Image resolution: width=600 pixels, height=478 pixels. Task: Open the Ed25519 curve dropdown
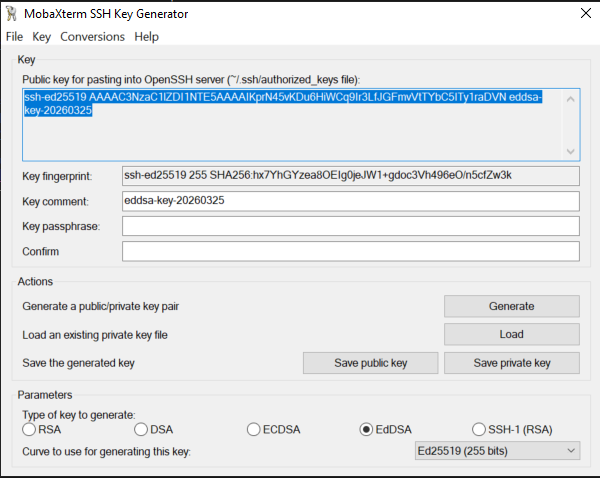pyautogui.click(x=497, y=451)
